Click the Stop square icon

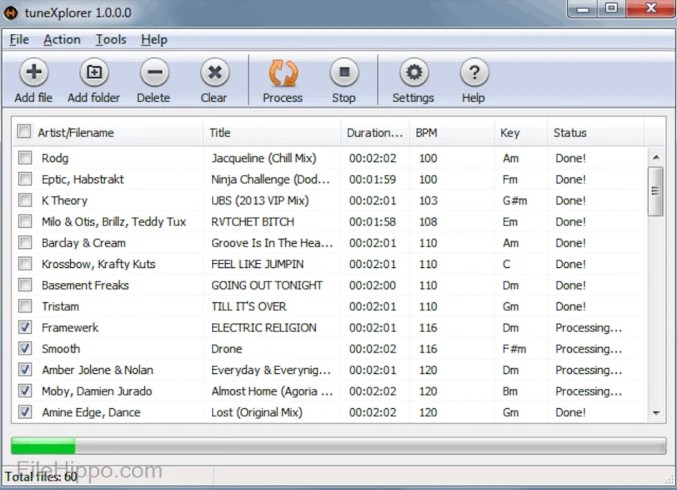[344, 72]
